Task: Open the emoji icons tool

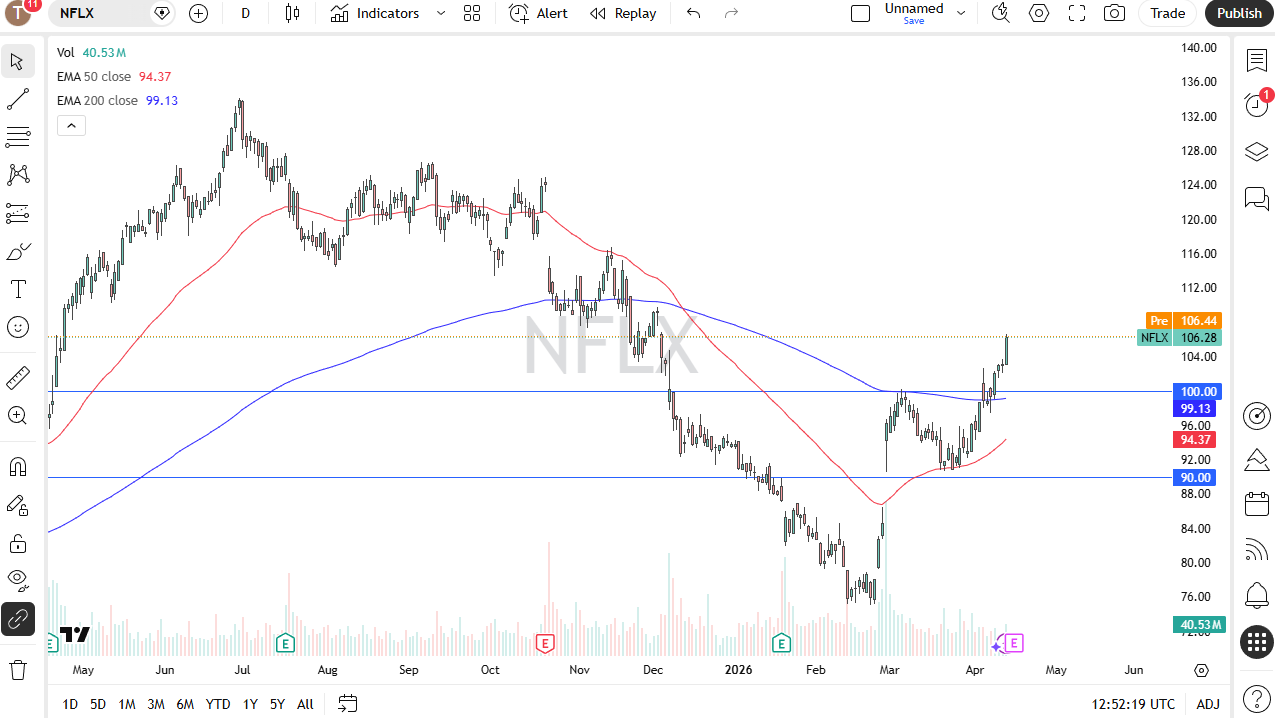Action: tap(17, 327)
